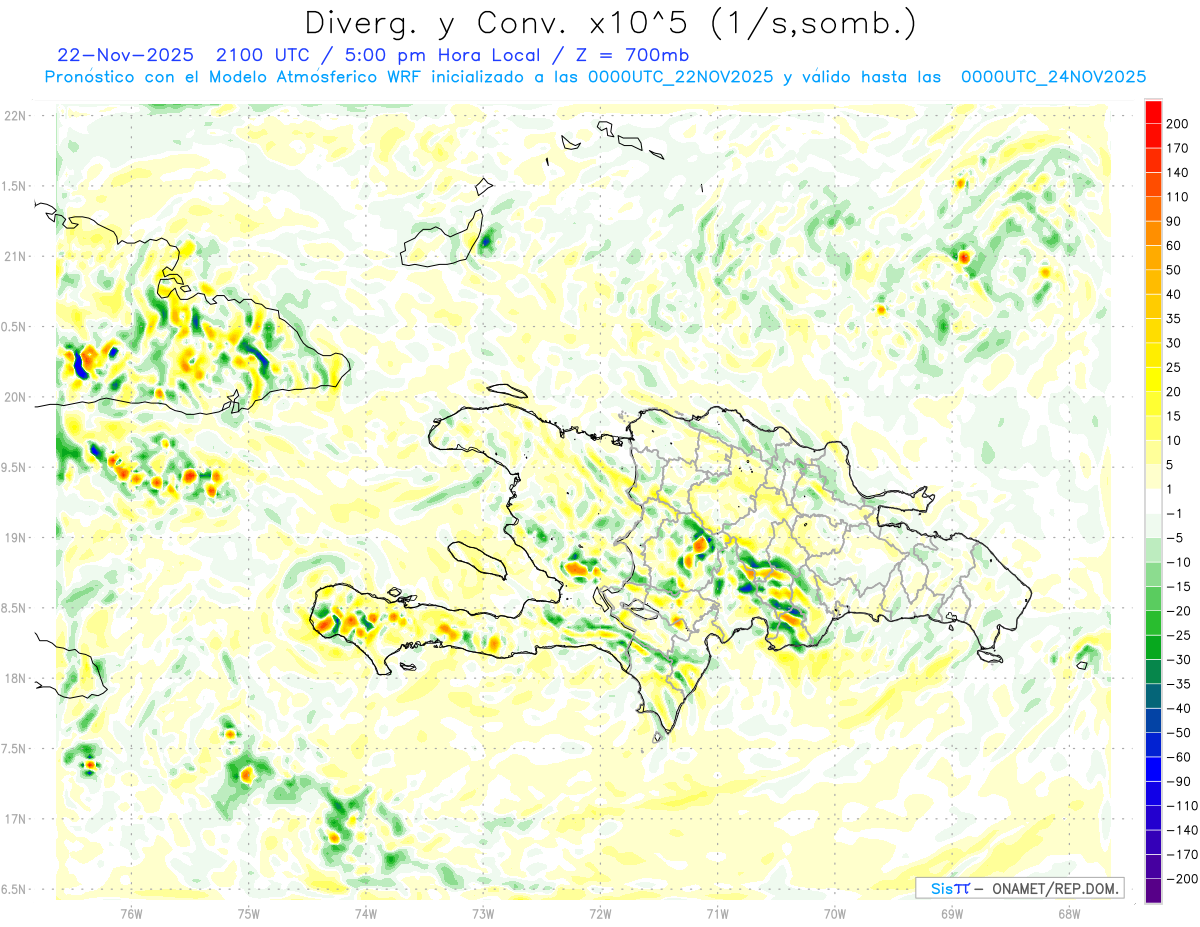Click the positive '50' color scale value

[x=1175, y=270]
